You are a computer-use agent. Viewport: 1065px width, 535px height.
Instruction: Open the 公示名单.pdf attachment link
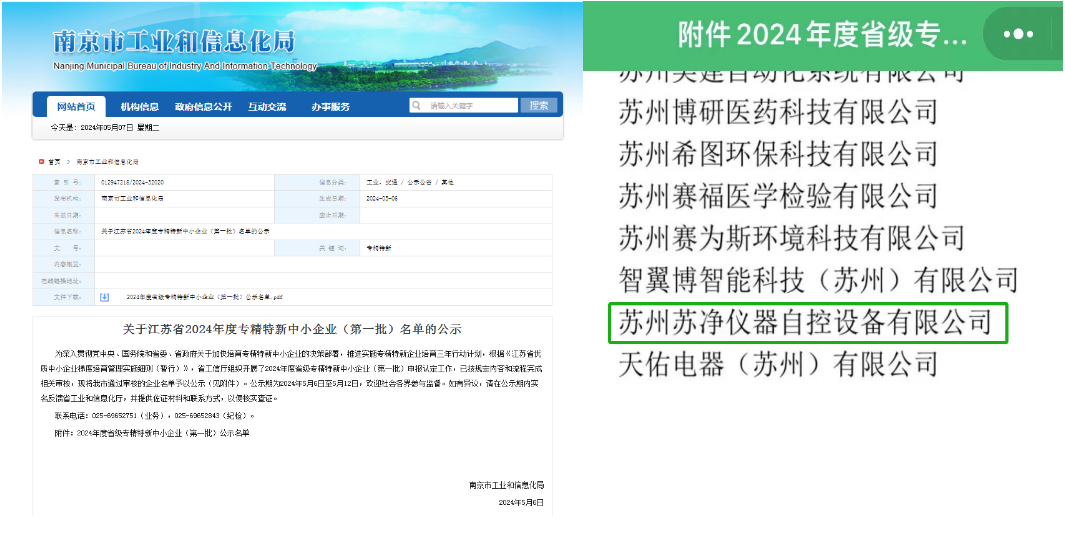[x=204, y=297]
